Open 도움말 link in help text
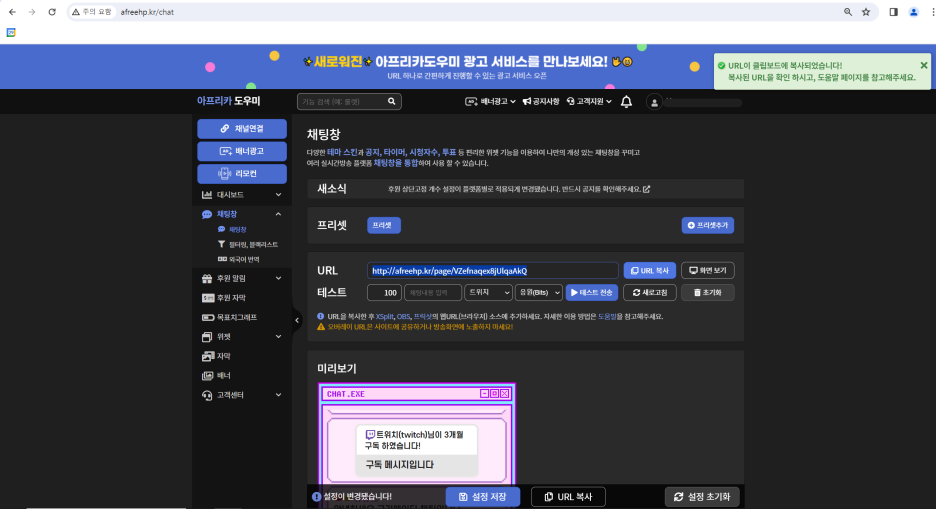This screenshot has height=509, width=936. click(x=607, y=317)
